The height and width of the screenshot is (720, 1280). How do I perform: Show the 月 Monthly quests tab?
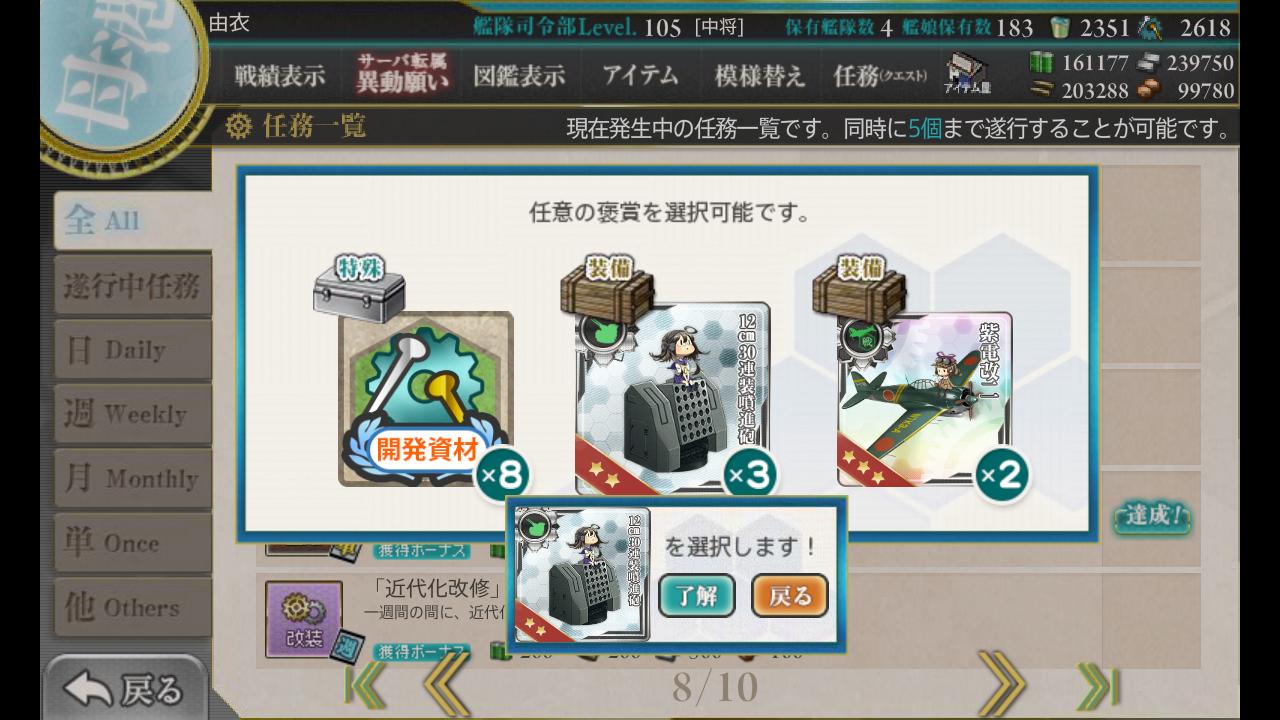[133, 478]
